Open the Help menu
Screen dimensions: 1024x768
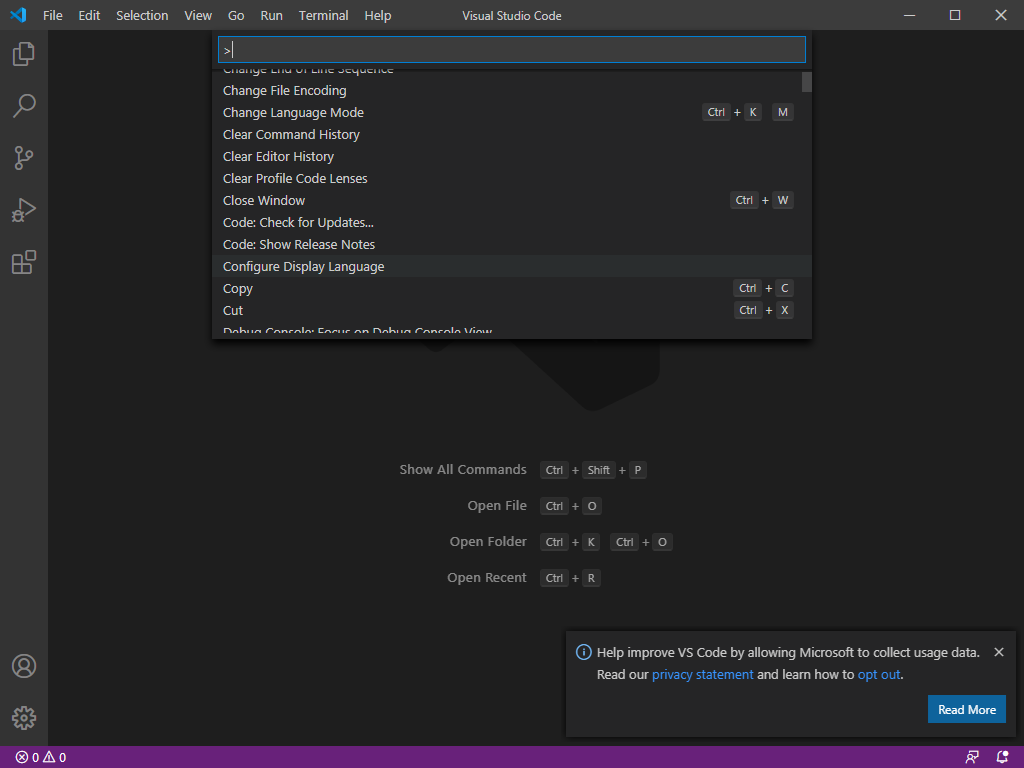377,15
